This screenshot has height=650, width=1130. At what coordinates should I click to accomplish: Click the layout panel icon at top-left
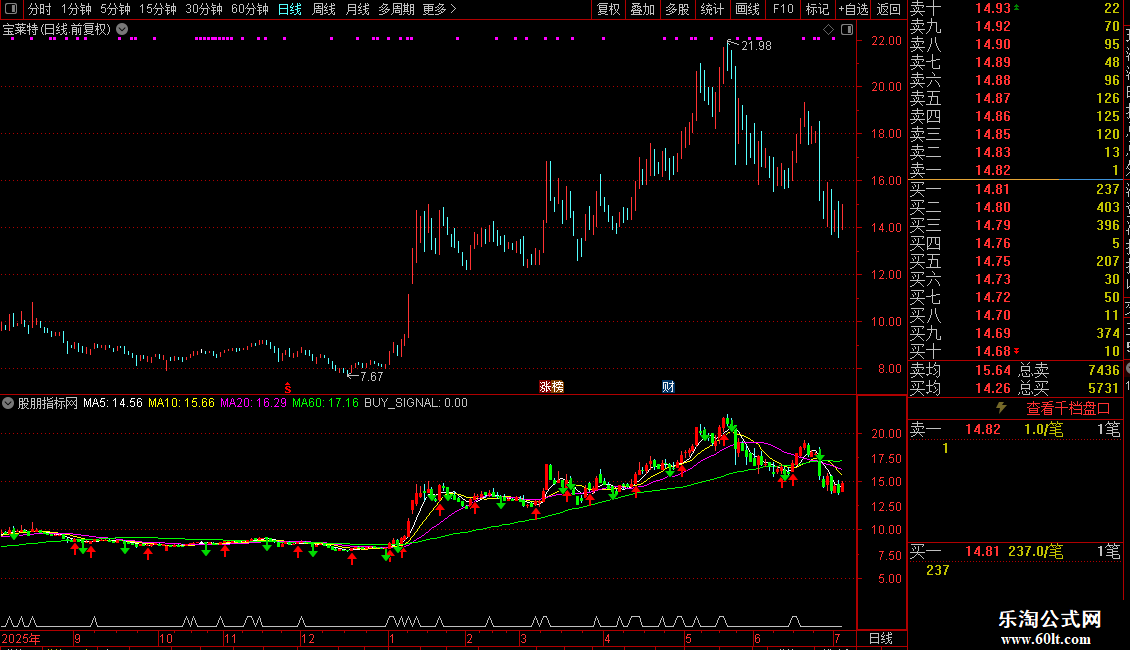pyautogui.click(x=11, y=9)
